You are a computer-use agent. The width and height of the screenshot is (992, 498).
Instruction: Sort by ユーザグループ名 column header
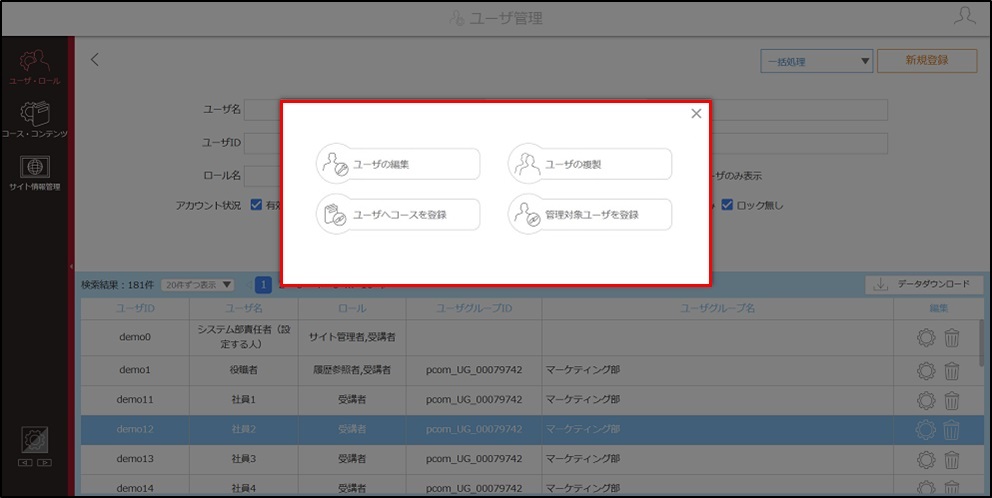pyautogui.click(x=717, y=308)
